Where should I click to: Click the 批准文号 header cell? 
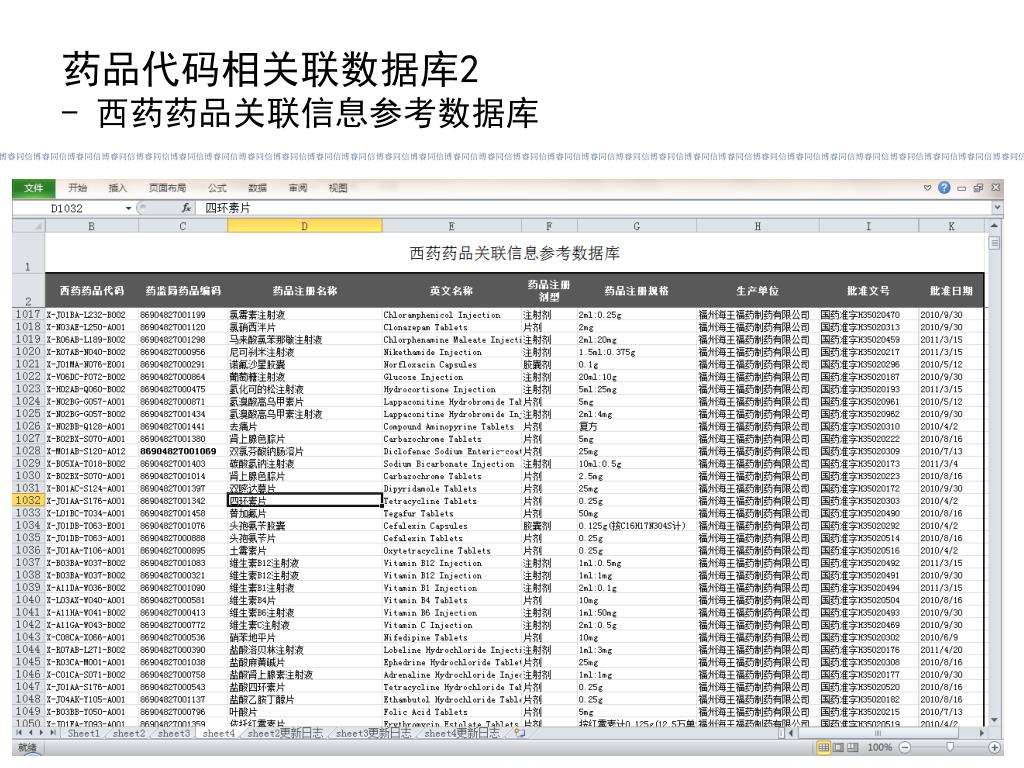click(869, 291)
